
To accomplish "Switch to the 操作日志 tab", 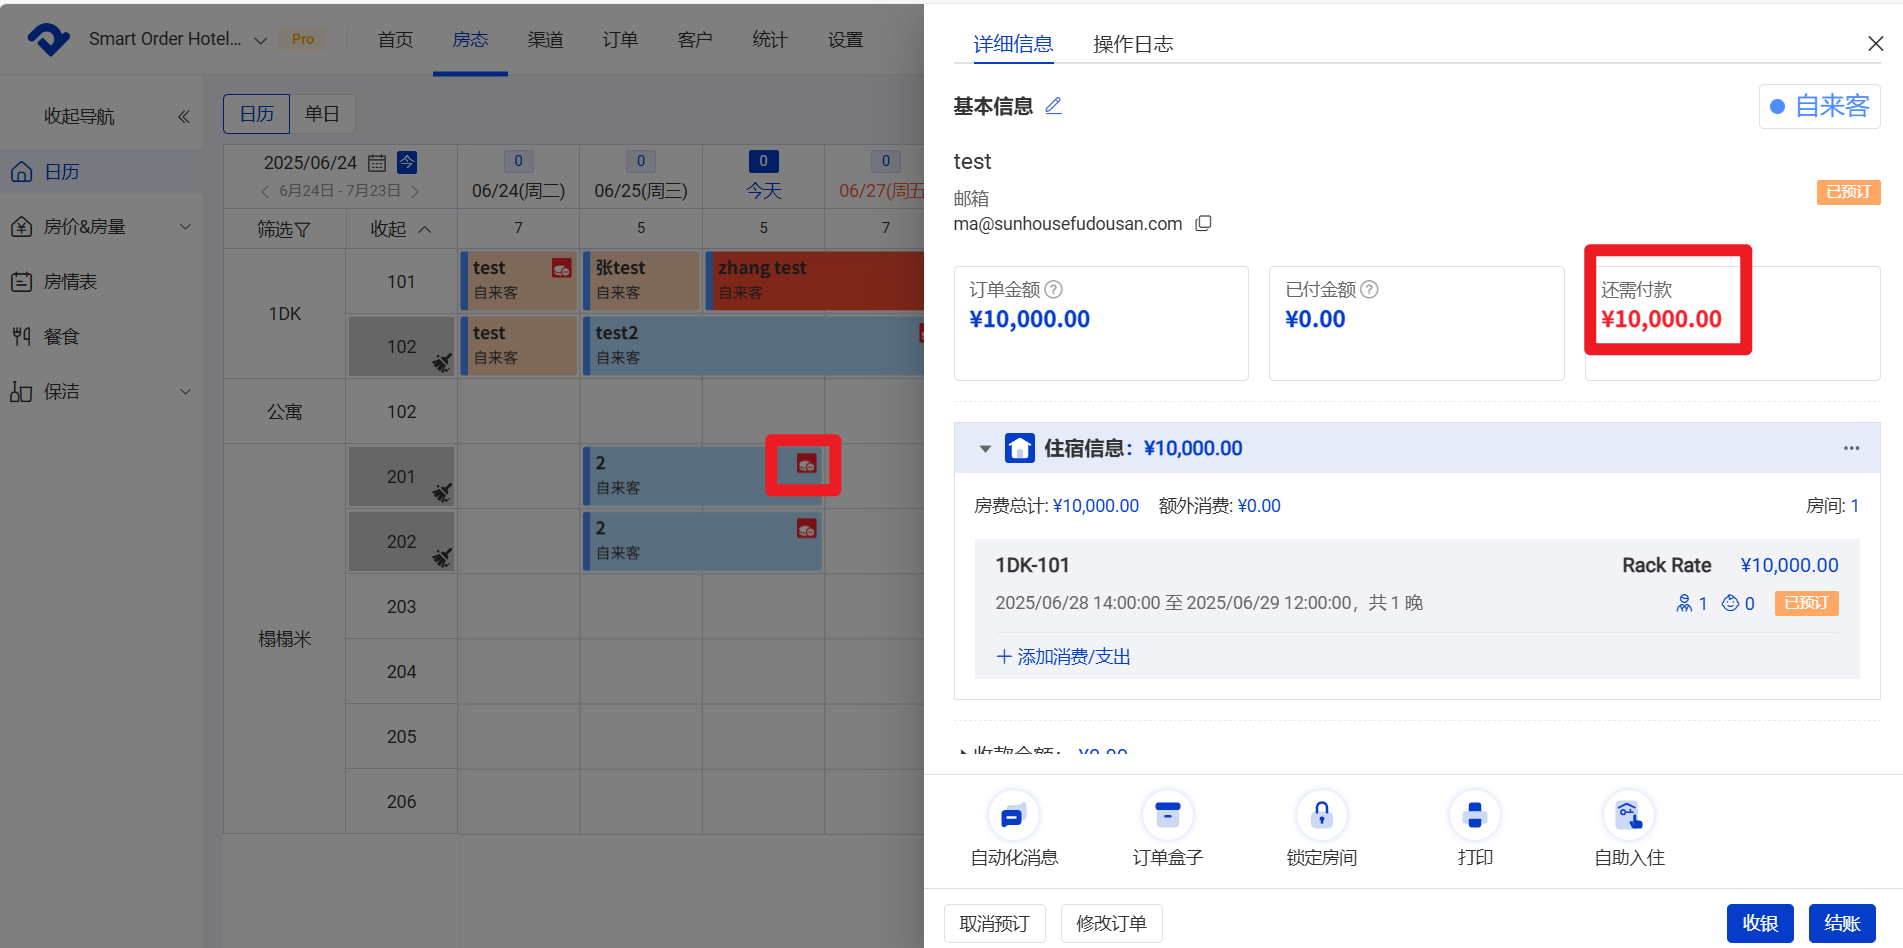I will coord(1133,44).
